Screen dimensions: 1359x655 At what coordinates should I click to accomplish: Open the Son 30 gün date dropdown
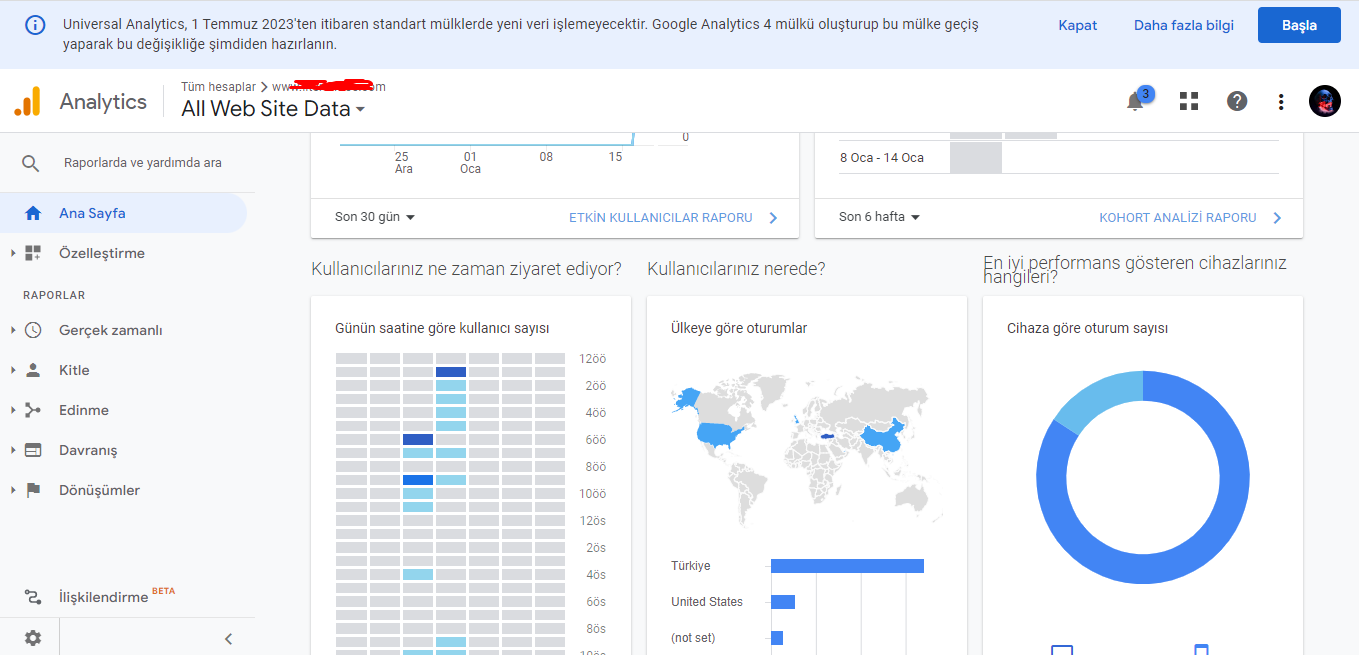(375, 217)
